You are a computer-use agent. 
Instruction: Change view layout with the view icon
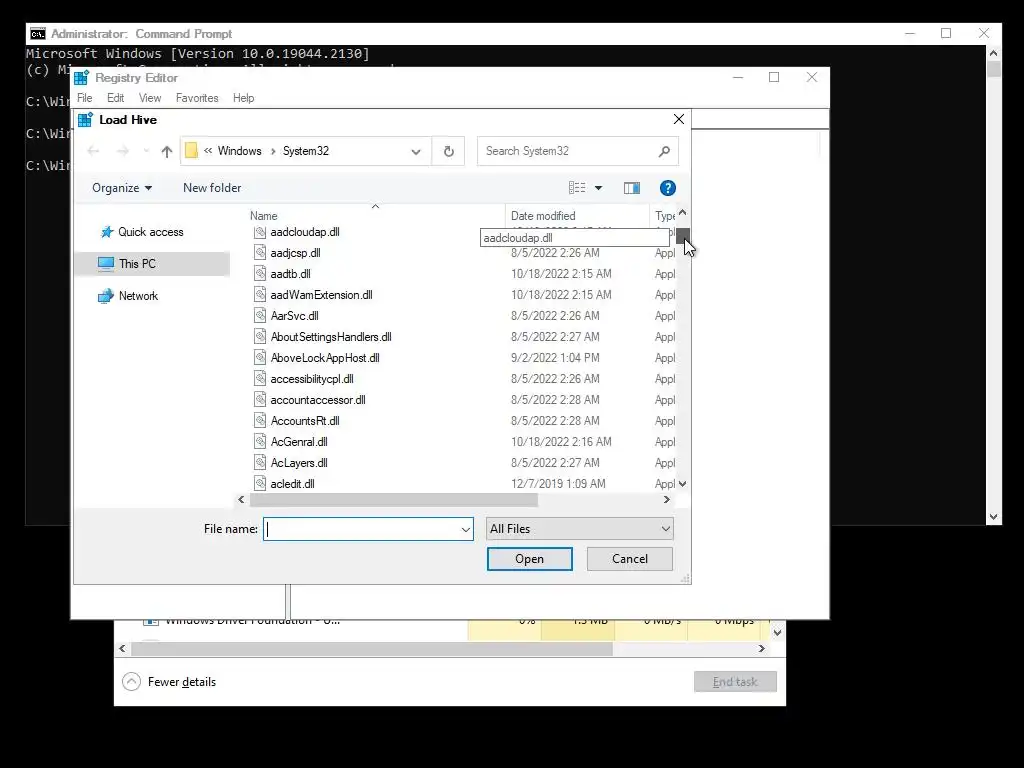point(577,188)
